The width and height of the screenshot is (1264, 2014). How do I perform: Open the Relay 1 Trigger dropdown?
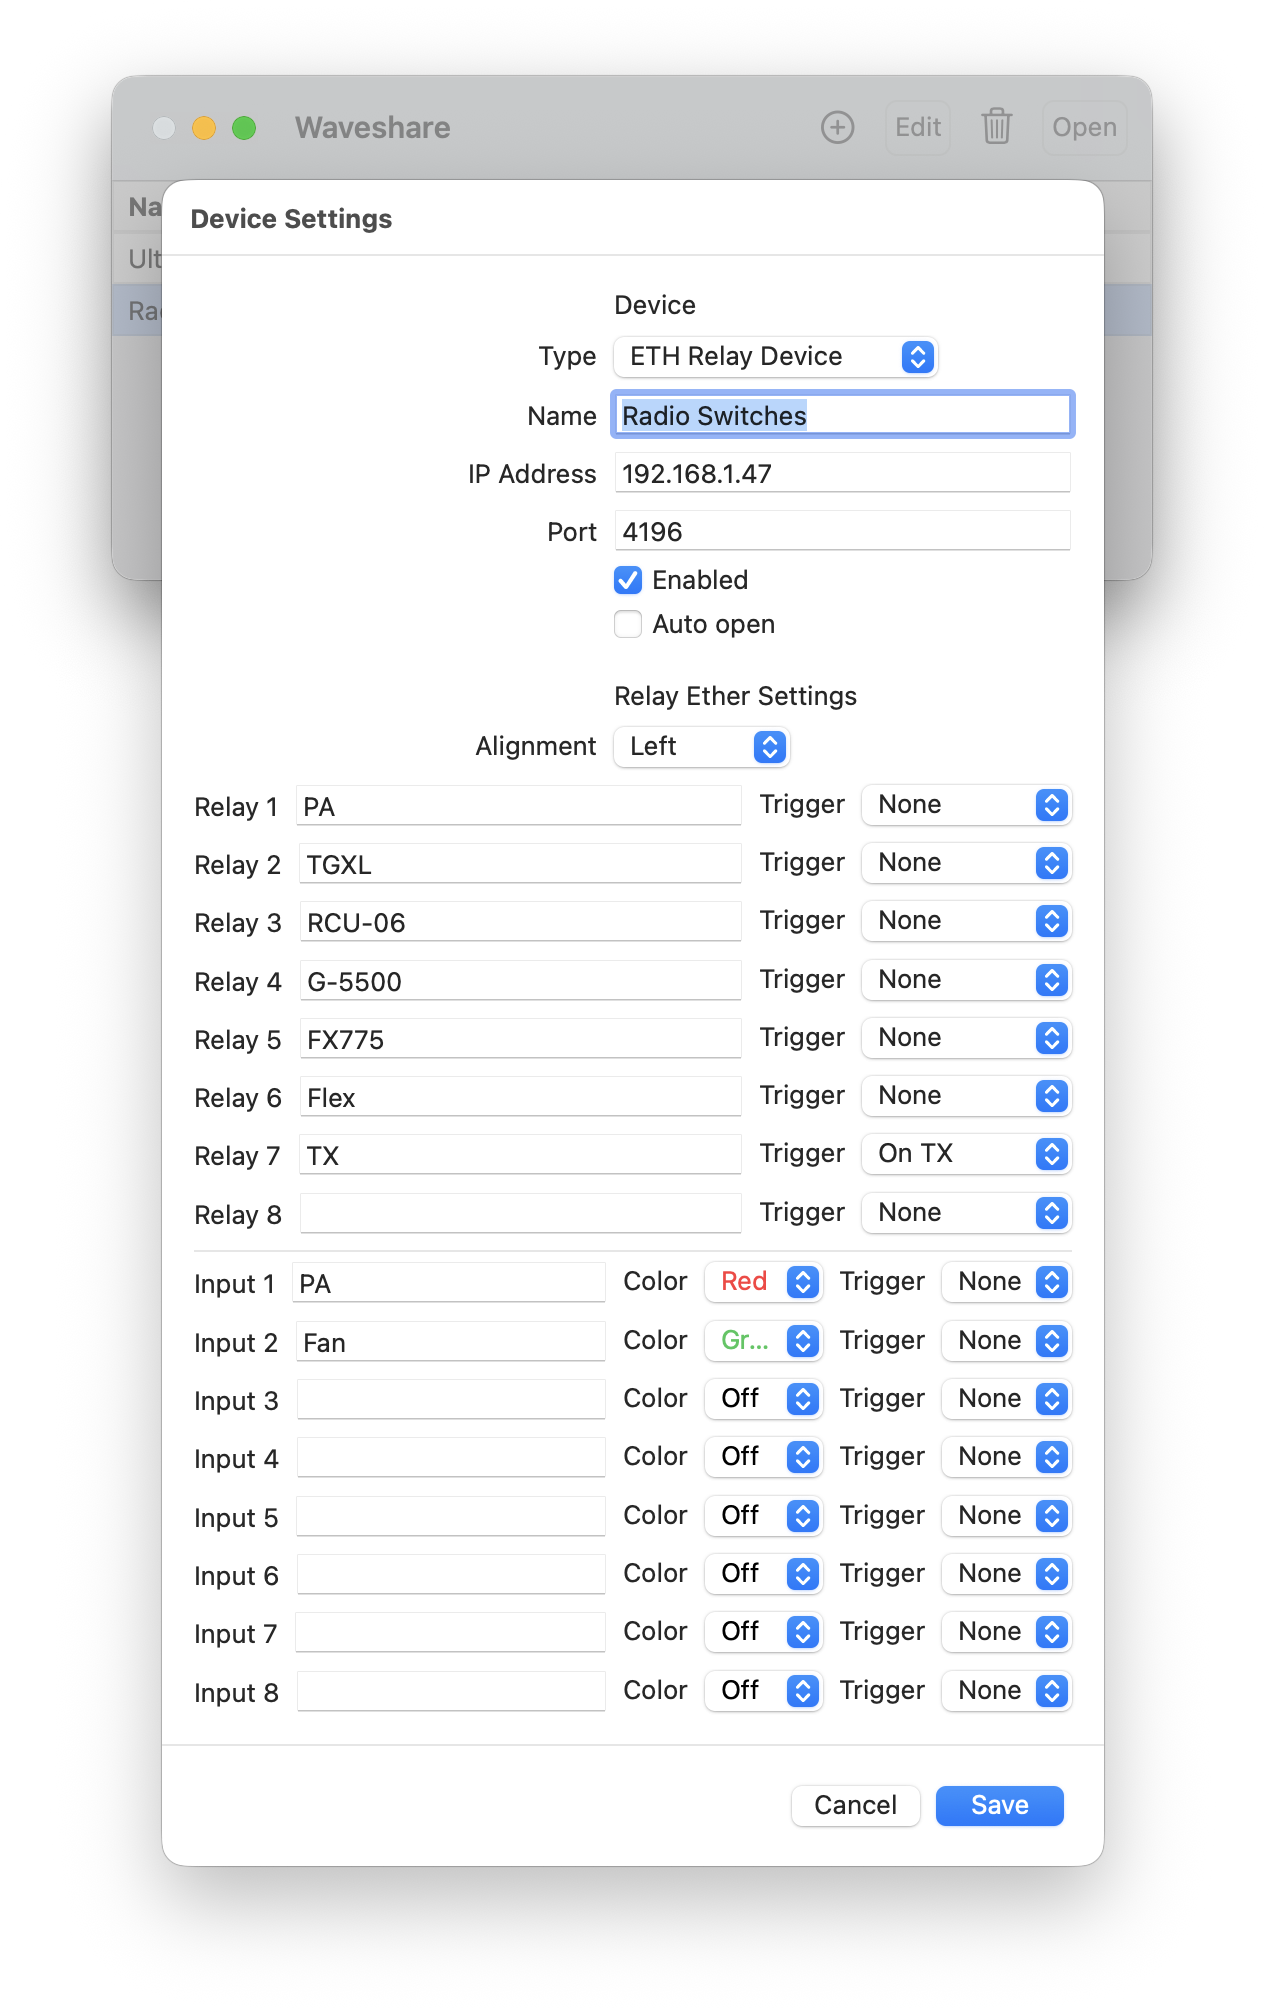(965, 805)
